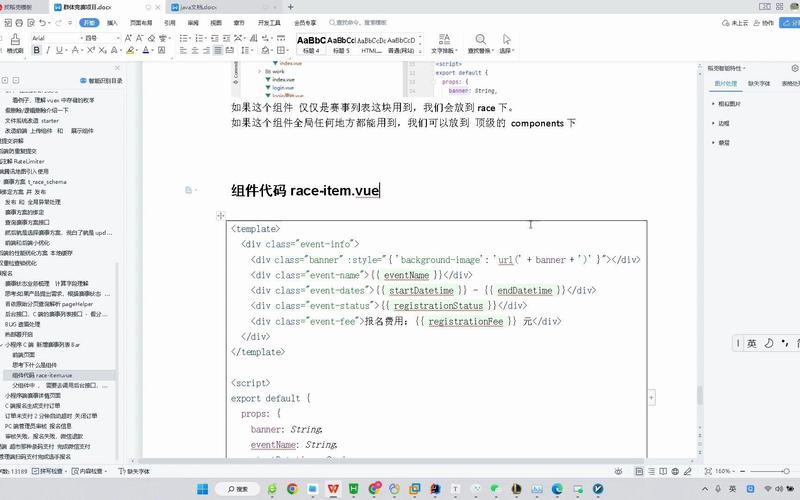Image resolution: width=800 pixels, height=500 pixels.
Task: Close the navigation outline pane
Action: pos(117,68)
